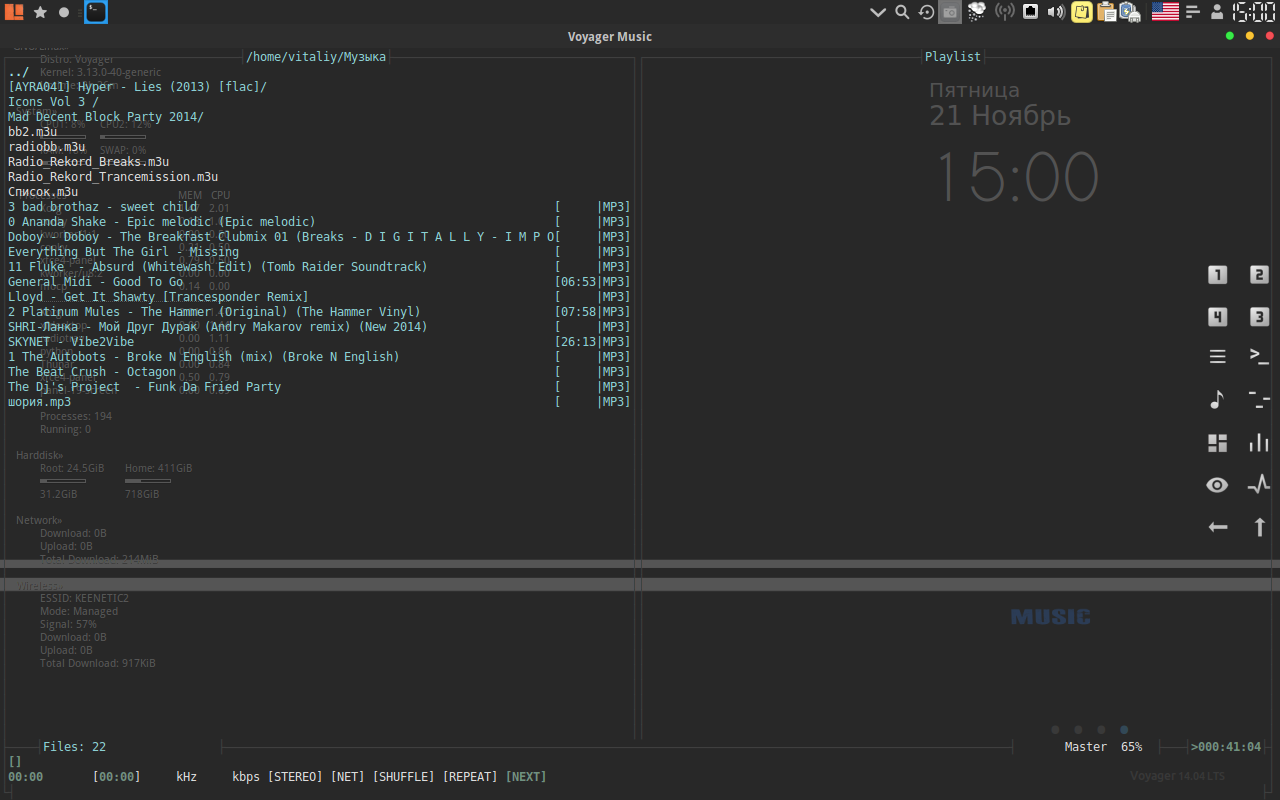Screen dimensions: 1280x800
Task: Expand the hidden tray items chevron
Action: pos(877,12)
